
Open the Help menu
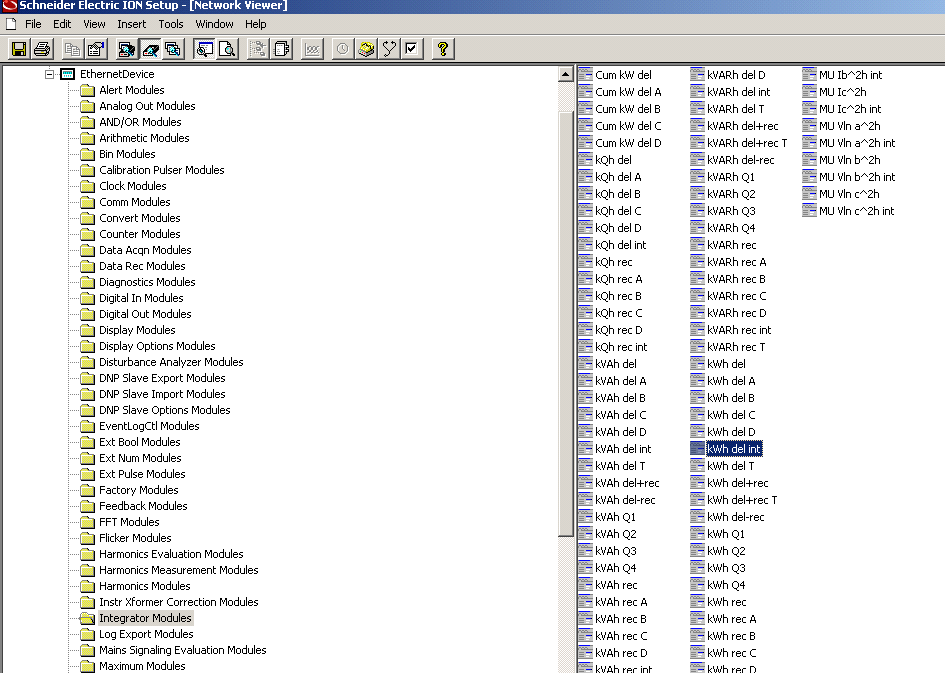(256, 24)
